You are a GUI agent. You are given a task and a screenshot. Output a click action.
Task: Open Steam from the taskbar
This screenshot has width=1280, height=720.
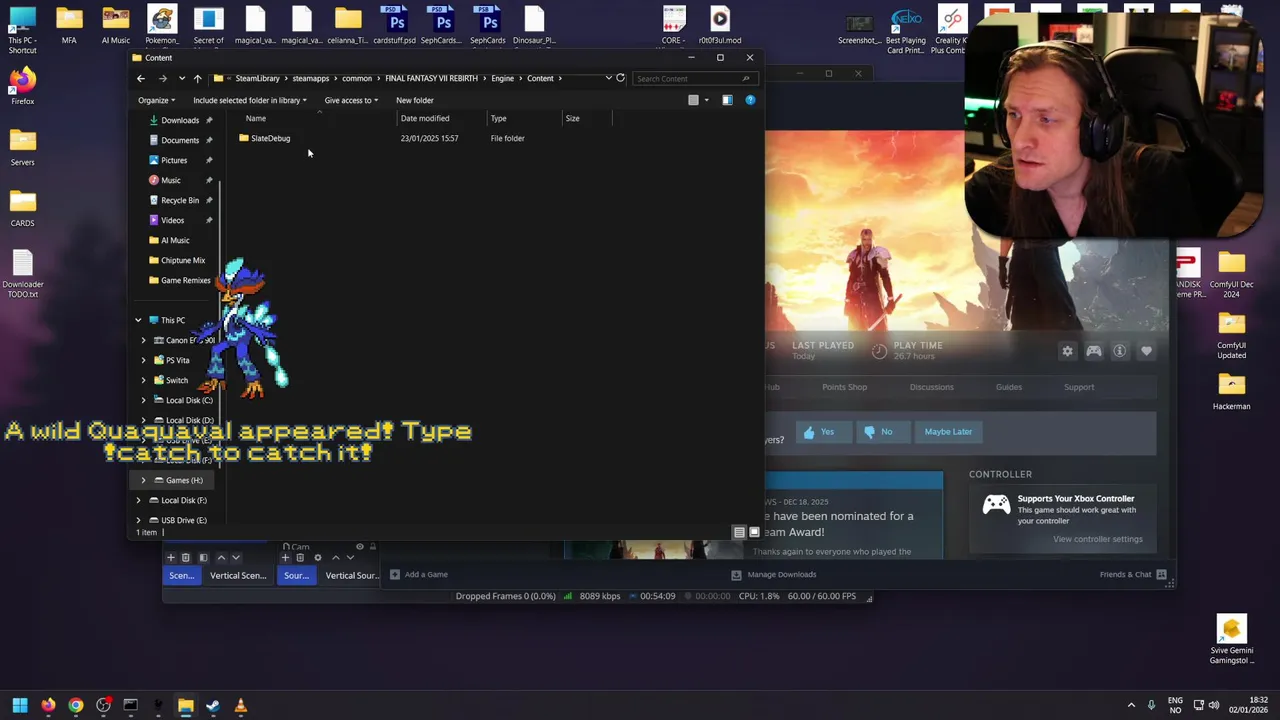pyautogui.click(x=213, y=706)
